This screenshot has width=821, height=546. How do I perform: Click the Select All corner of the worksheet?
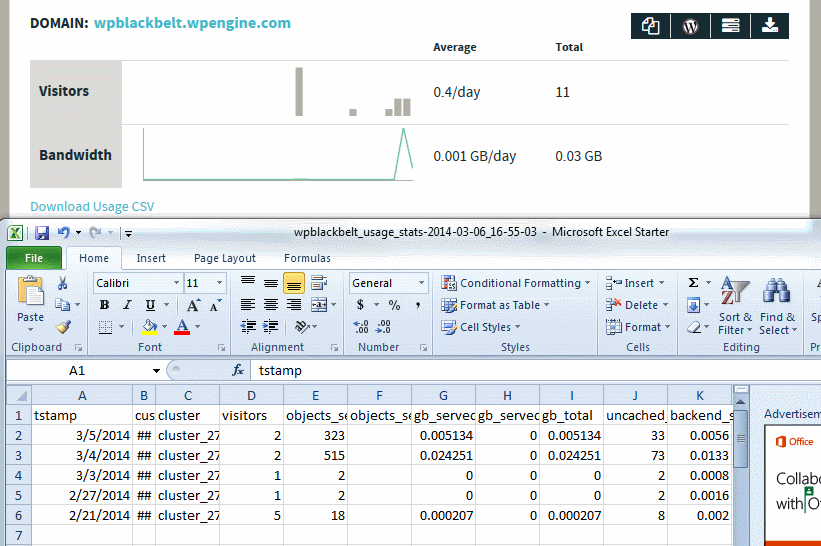[20, 395]
